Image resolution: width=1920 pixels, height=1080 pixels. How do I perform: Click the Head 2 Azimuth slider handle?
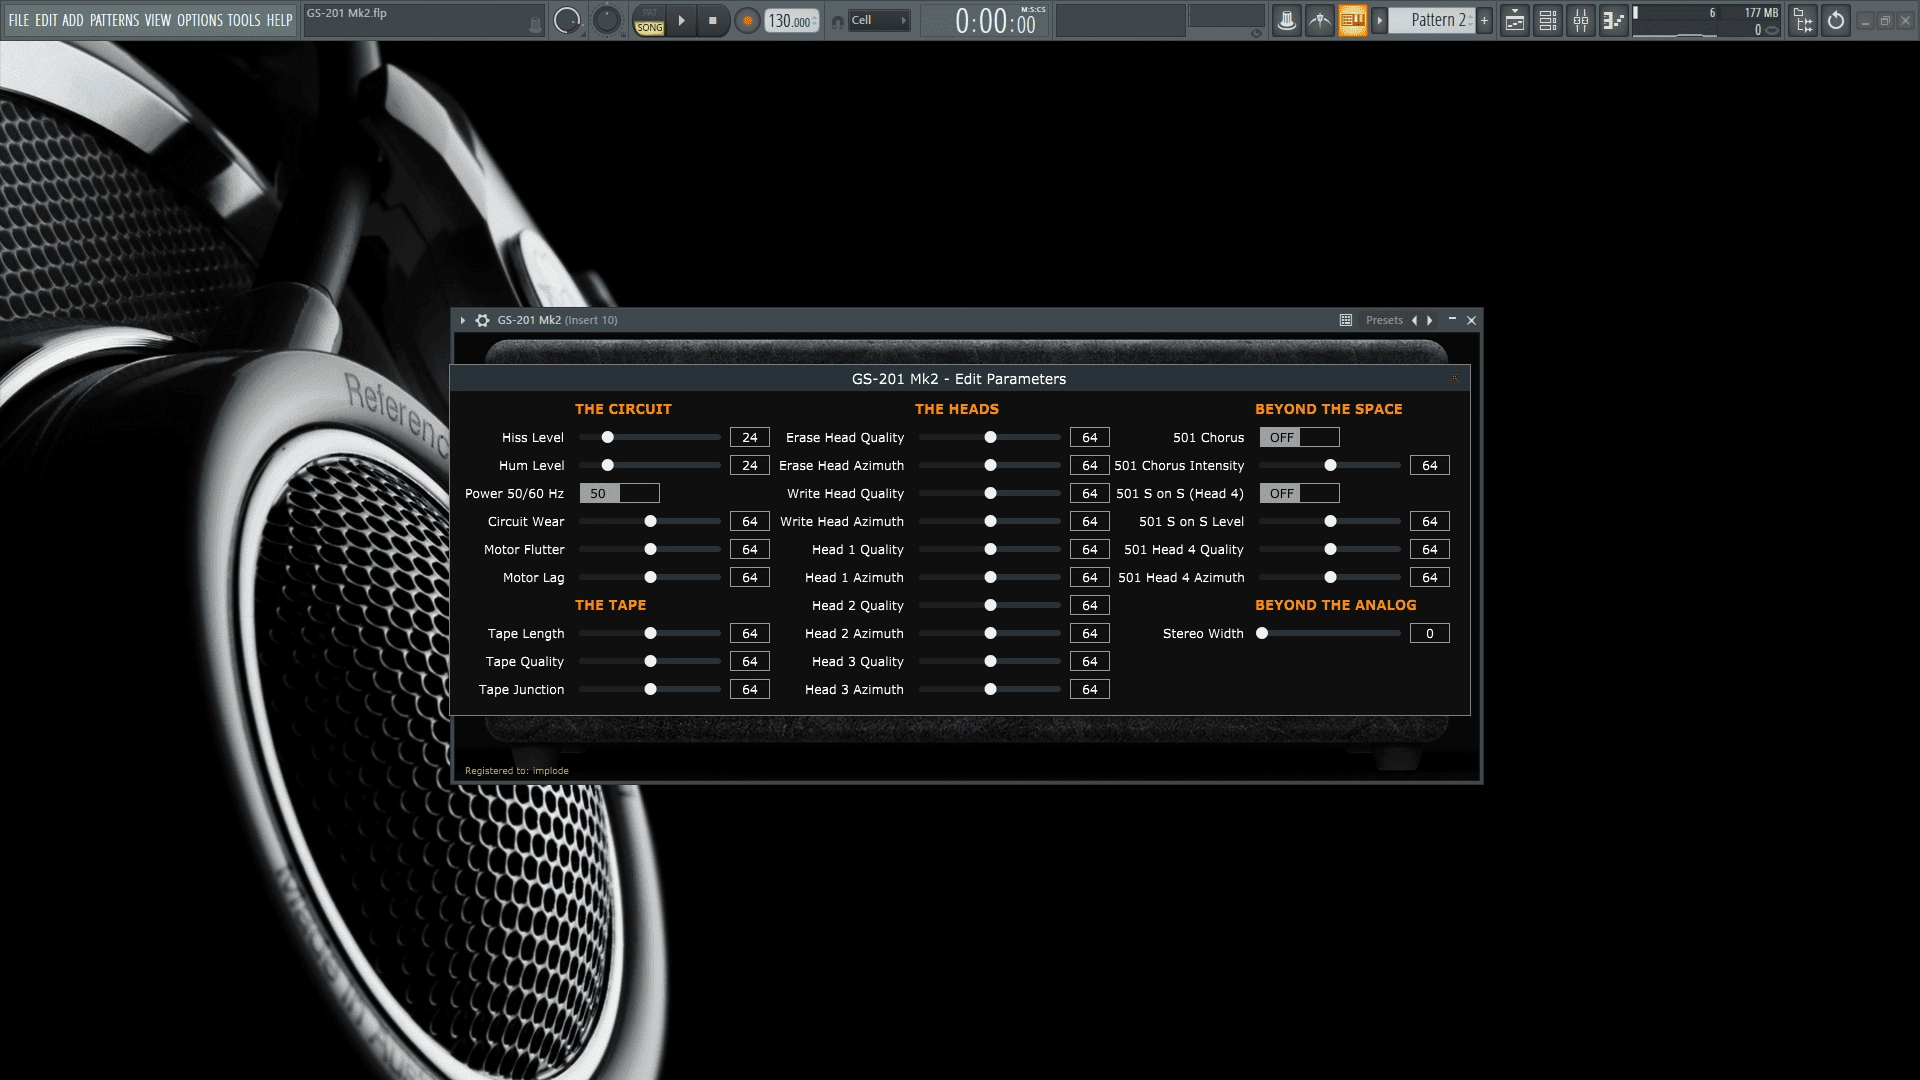[x=990, y=633]
